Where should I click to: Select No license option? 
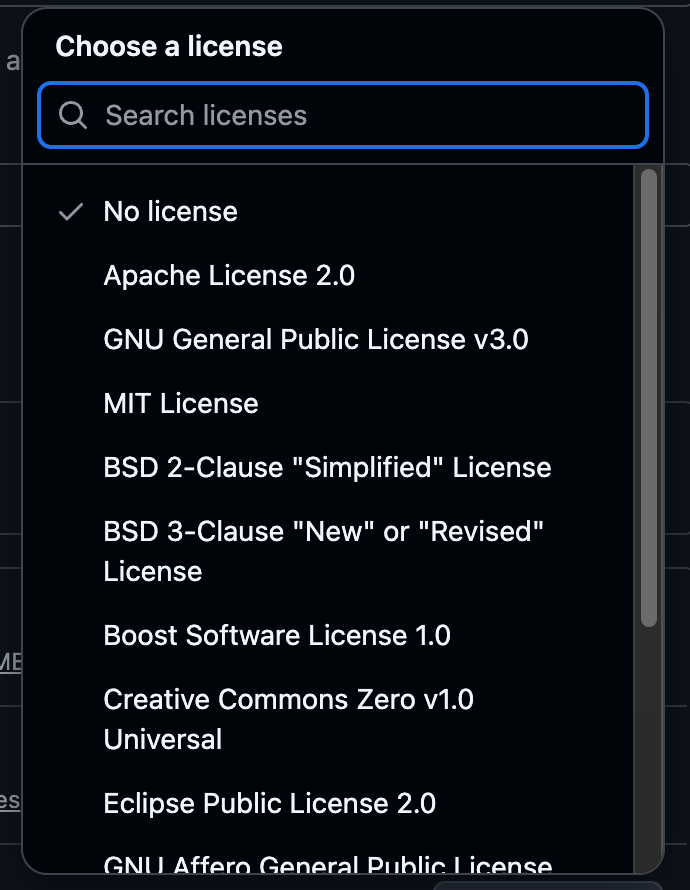point(328,212)
